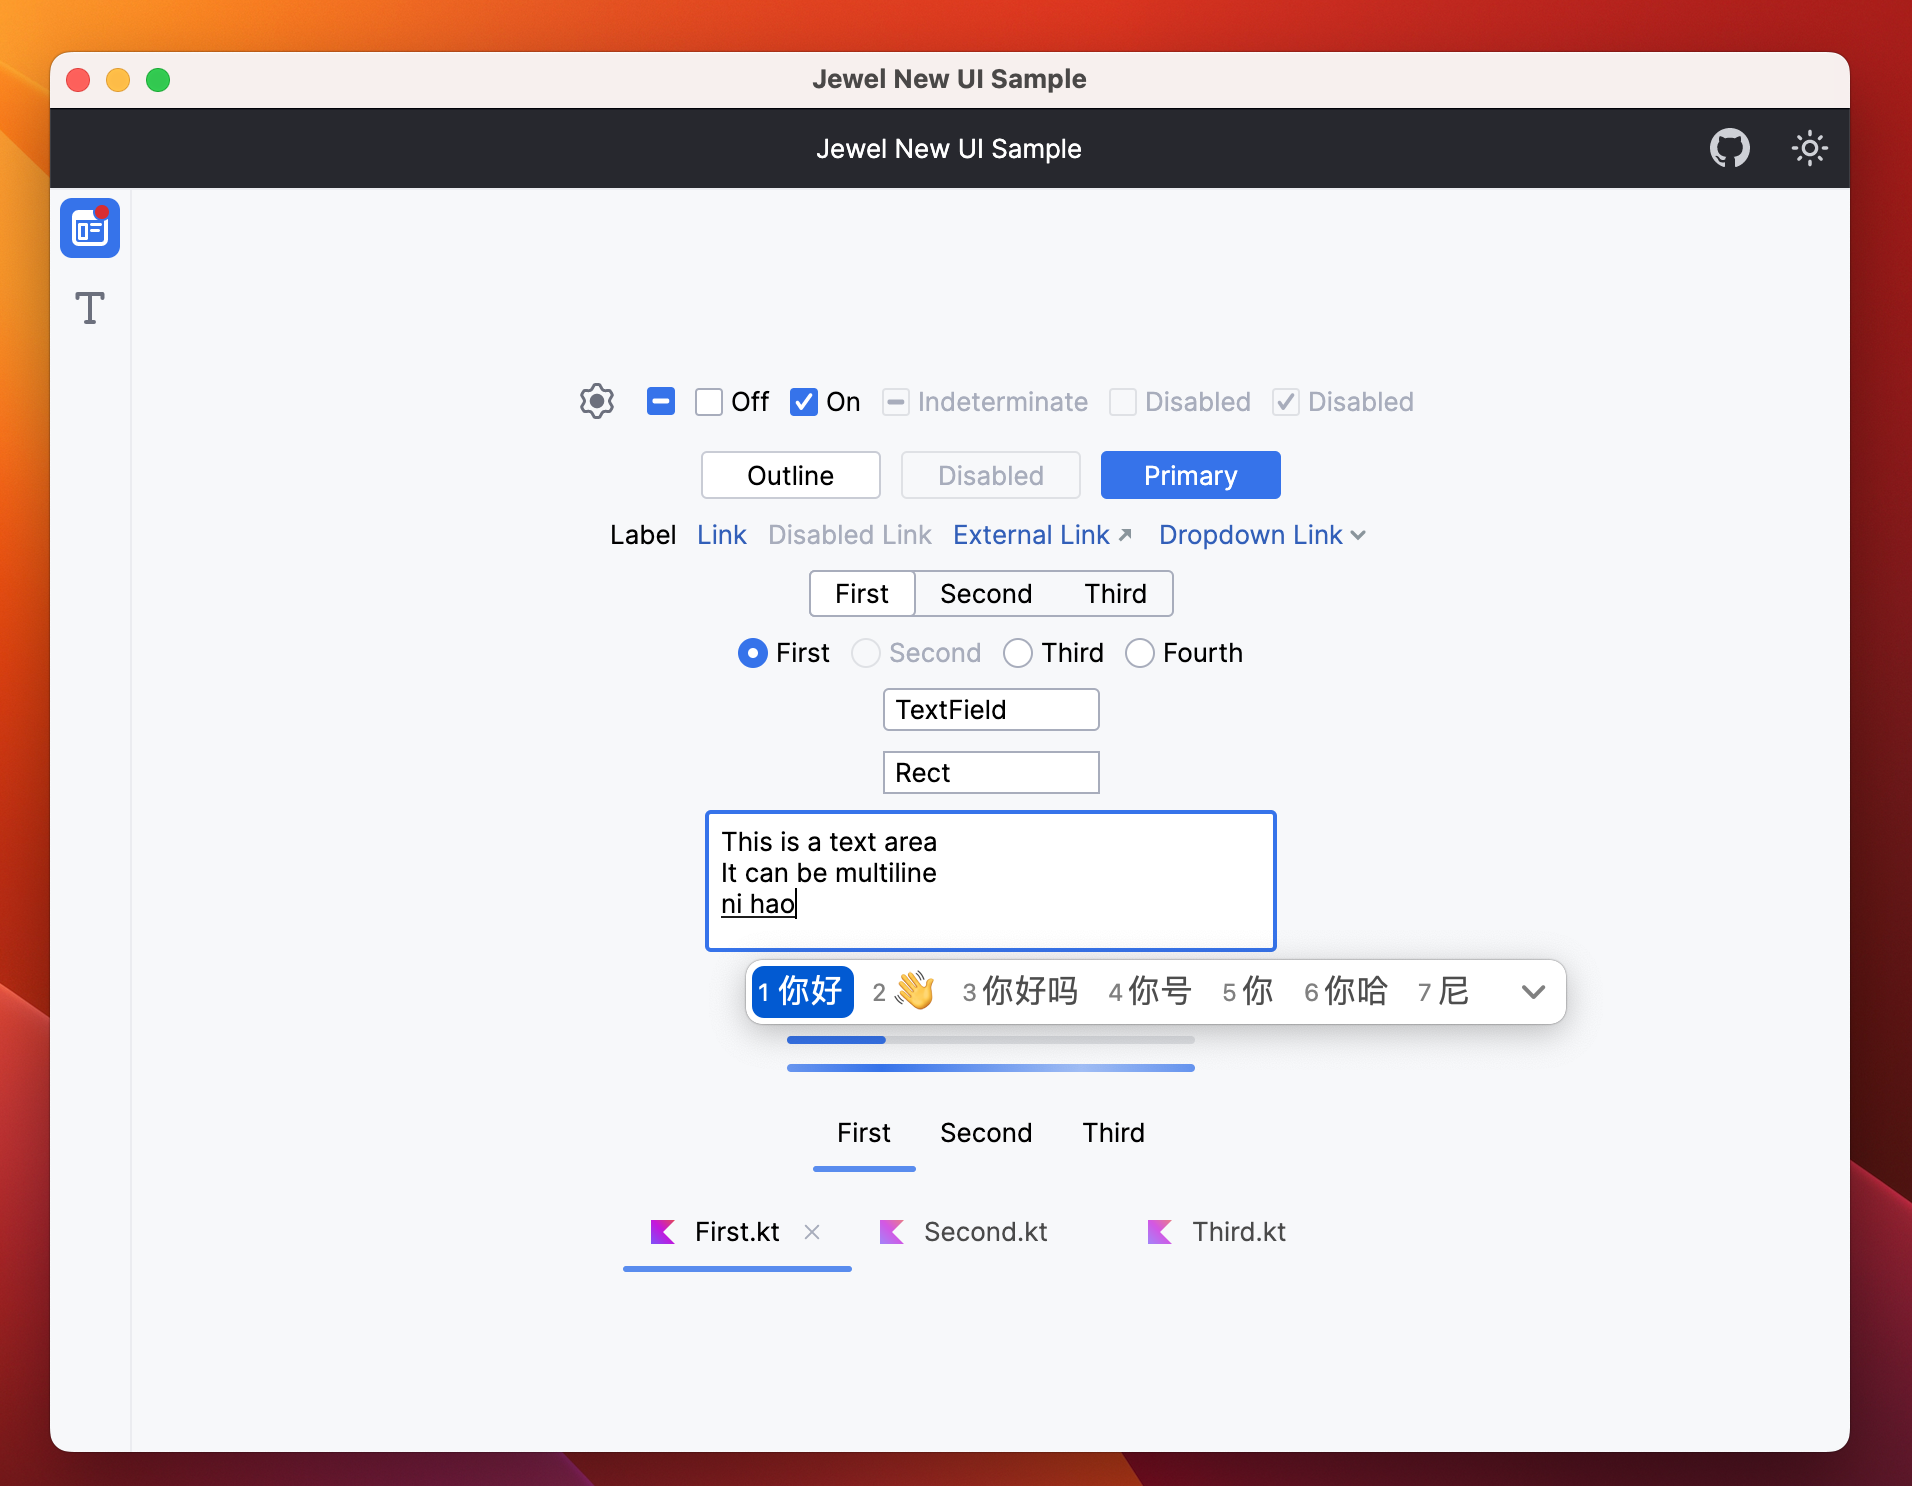Toggle the theme with the sun icon
The image size is (1912, 1486).
(1810, 148)
